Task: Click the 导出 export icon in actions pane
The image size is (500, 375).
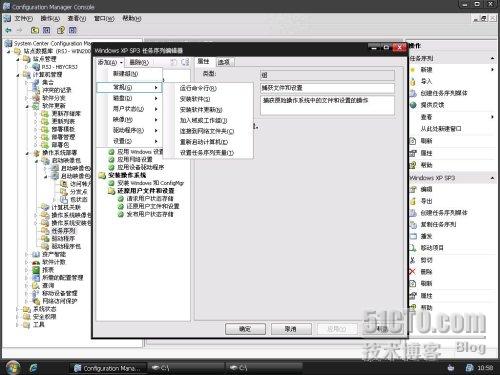Action: pyautogui.click(x=413, y=201)
